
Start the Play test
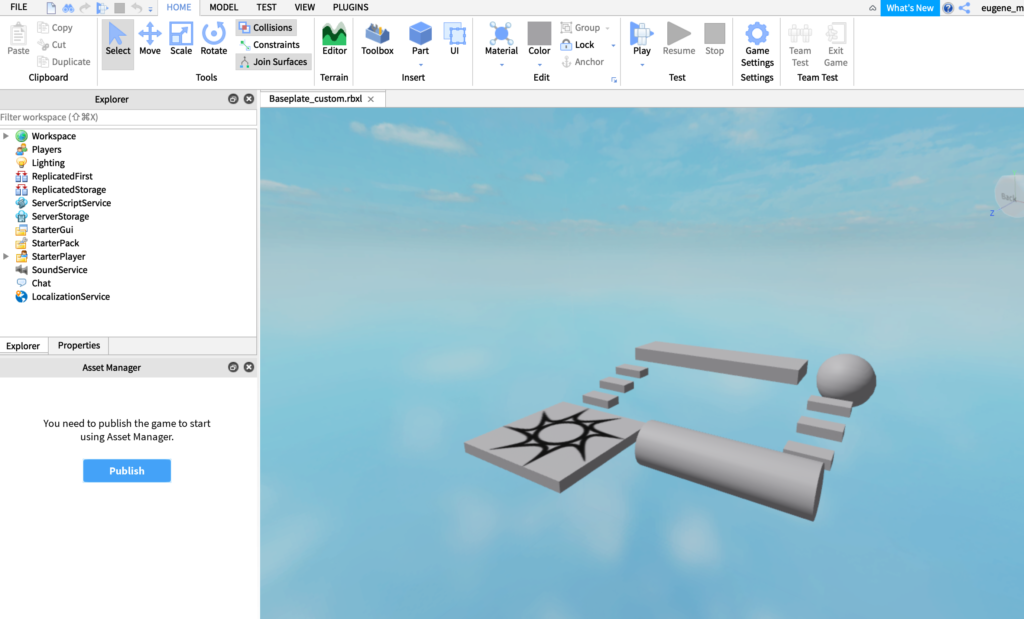point(641,39)
